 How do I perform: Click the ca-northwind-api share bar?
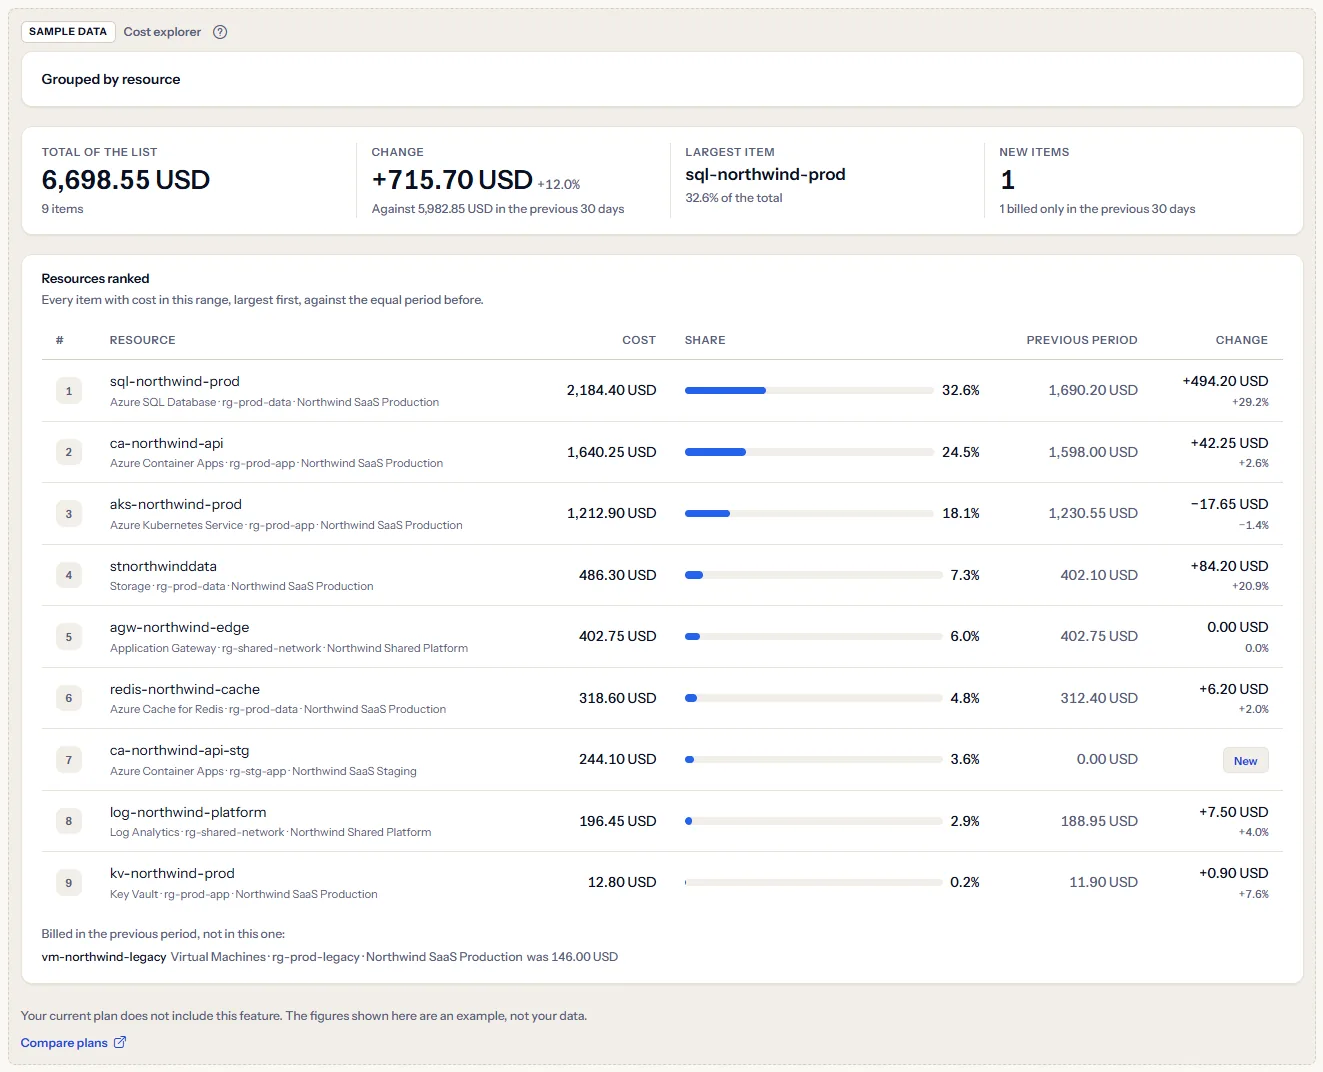809,452
